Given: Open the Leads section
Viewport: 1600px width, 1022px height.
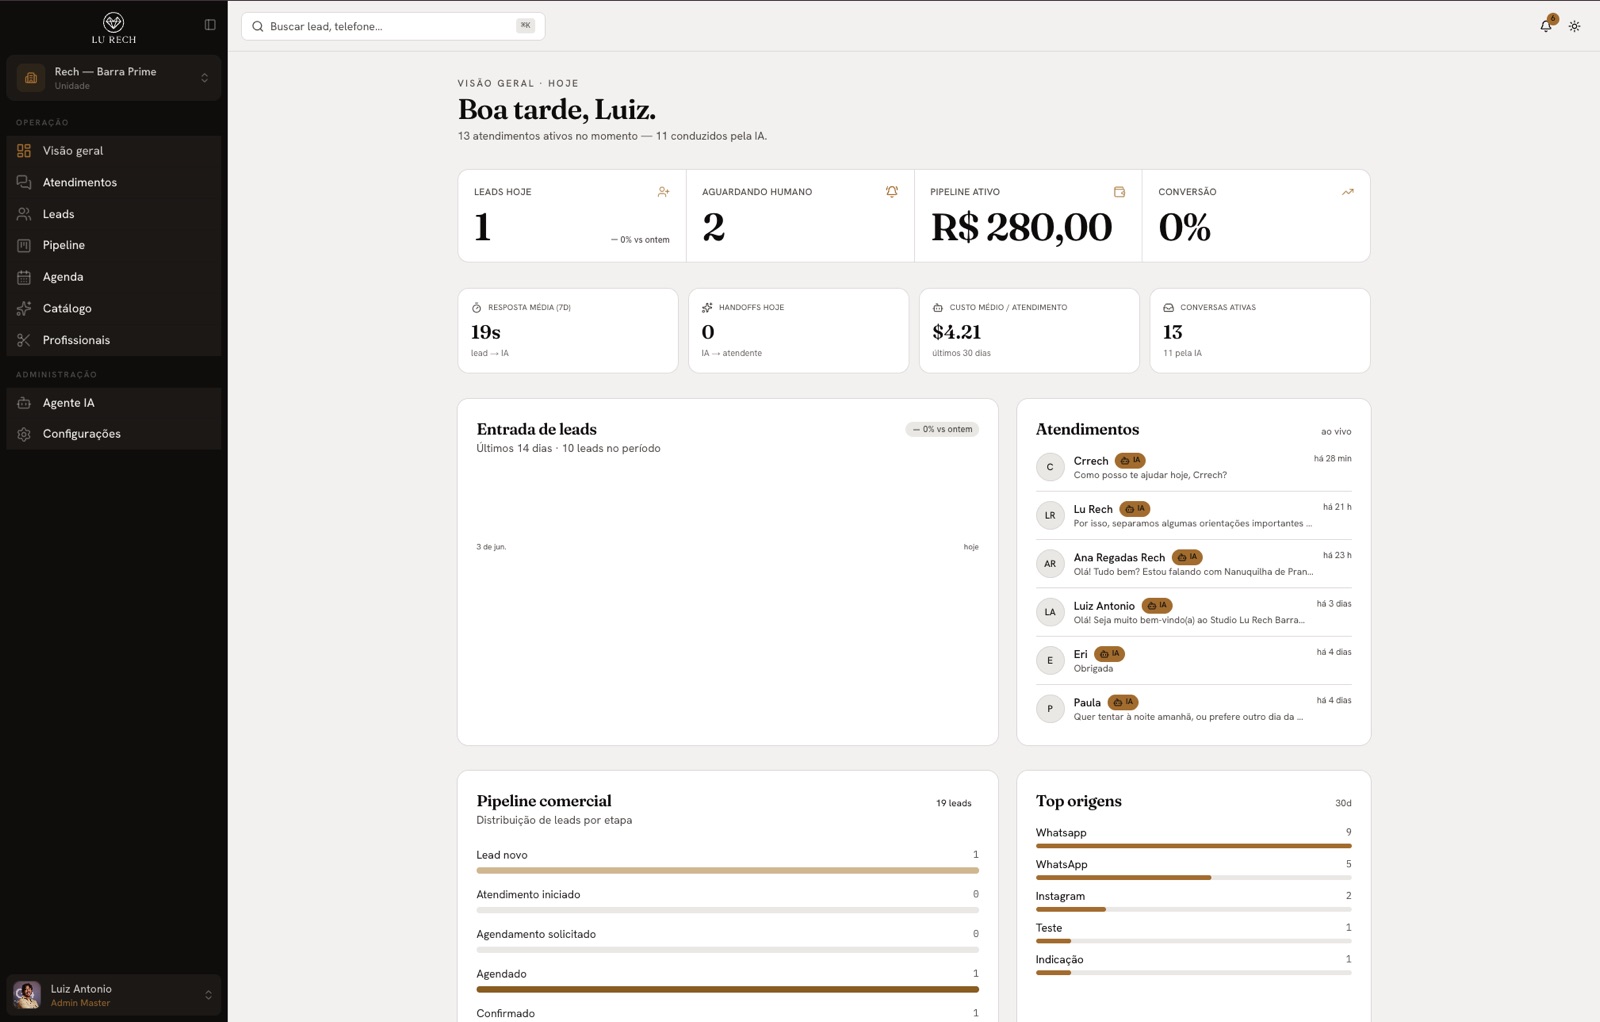Looking at the screenshot, I should (x=114, y=214).
